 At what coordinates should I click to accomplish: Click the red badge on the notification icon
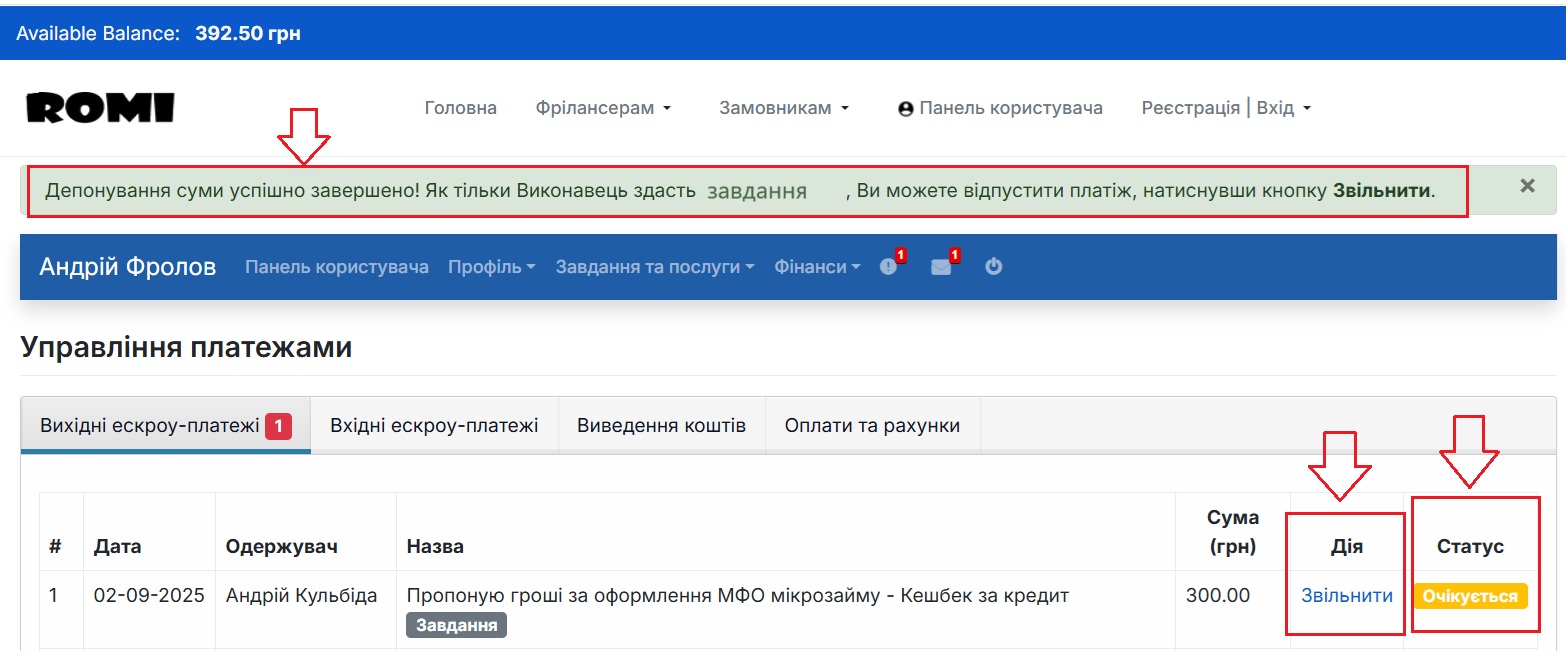[x=901, y=255]
